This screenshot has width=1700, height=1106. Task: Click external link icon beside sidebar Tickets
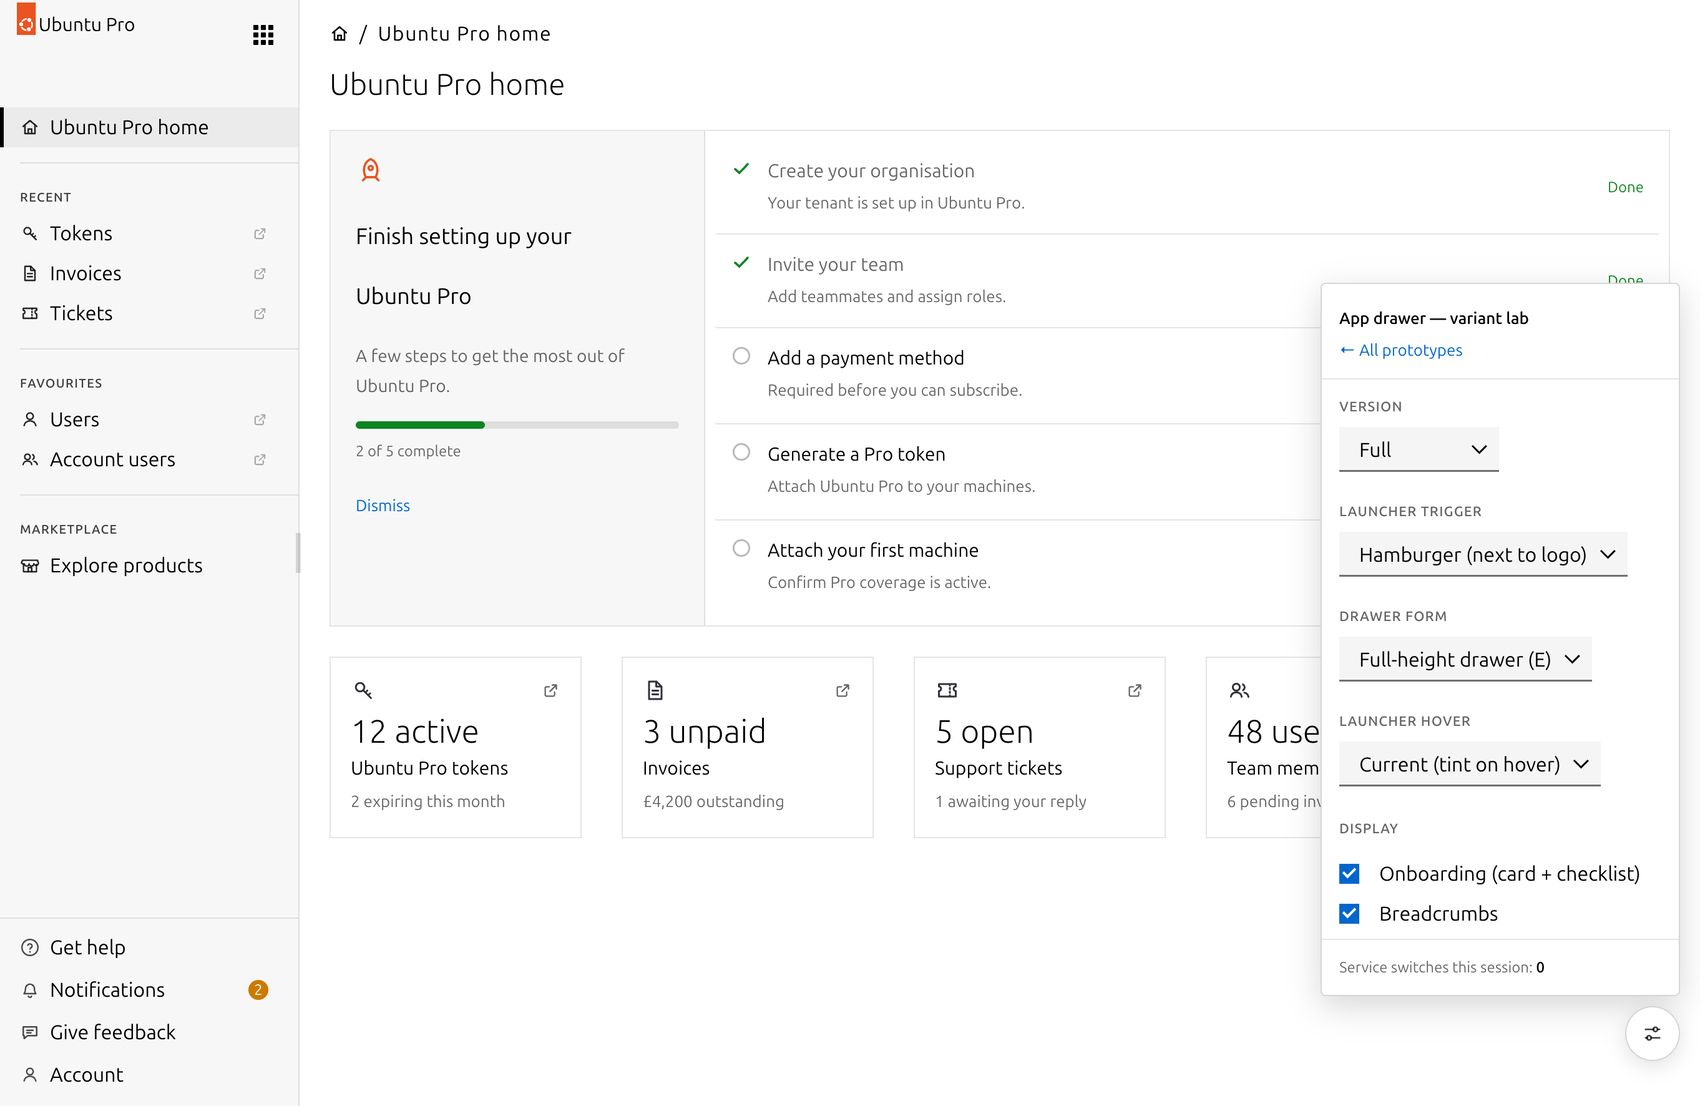click(260, 313)
